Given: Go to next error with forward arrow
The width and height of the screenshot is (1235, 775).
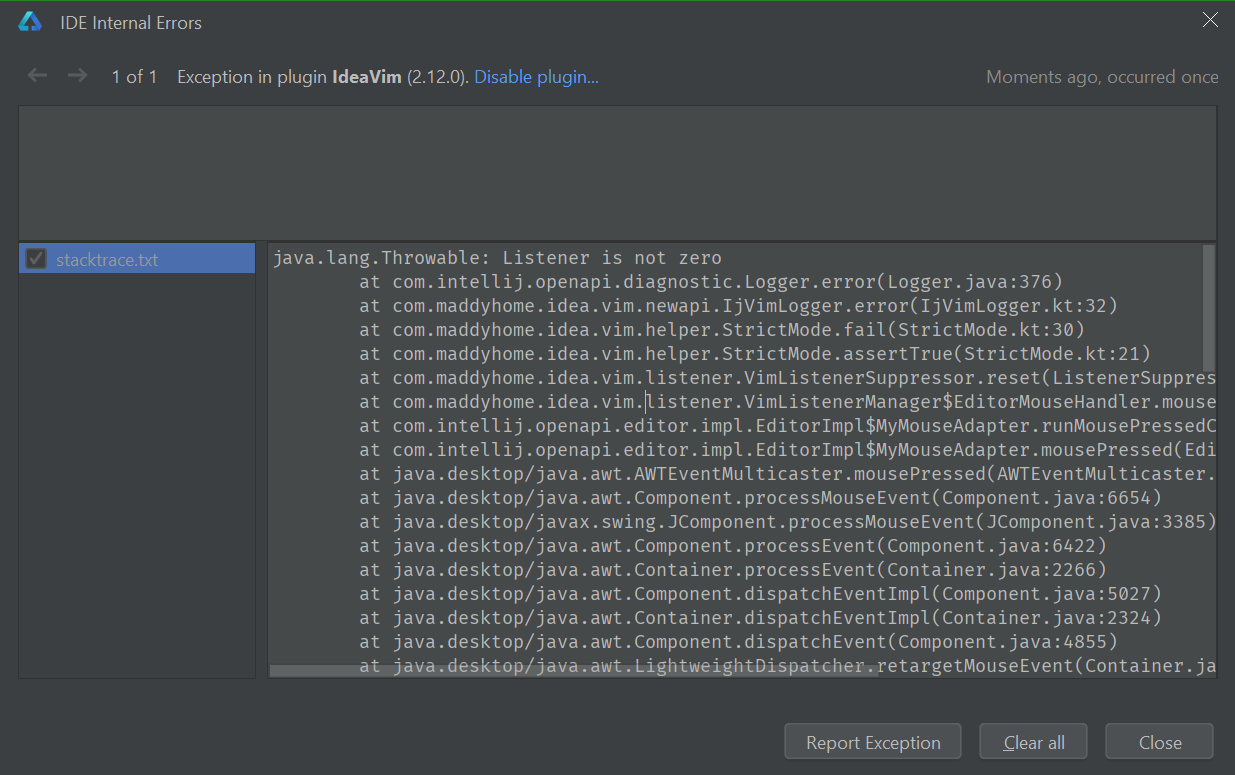Looking at the screenshot, I should point(77,76).
